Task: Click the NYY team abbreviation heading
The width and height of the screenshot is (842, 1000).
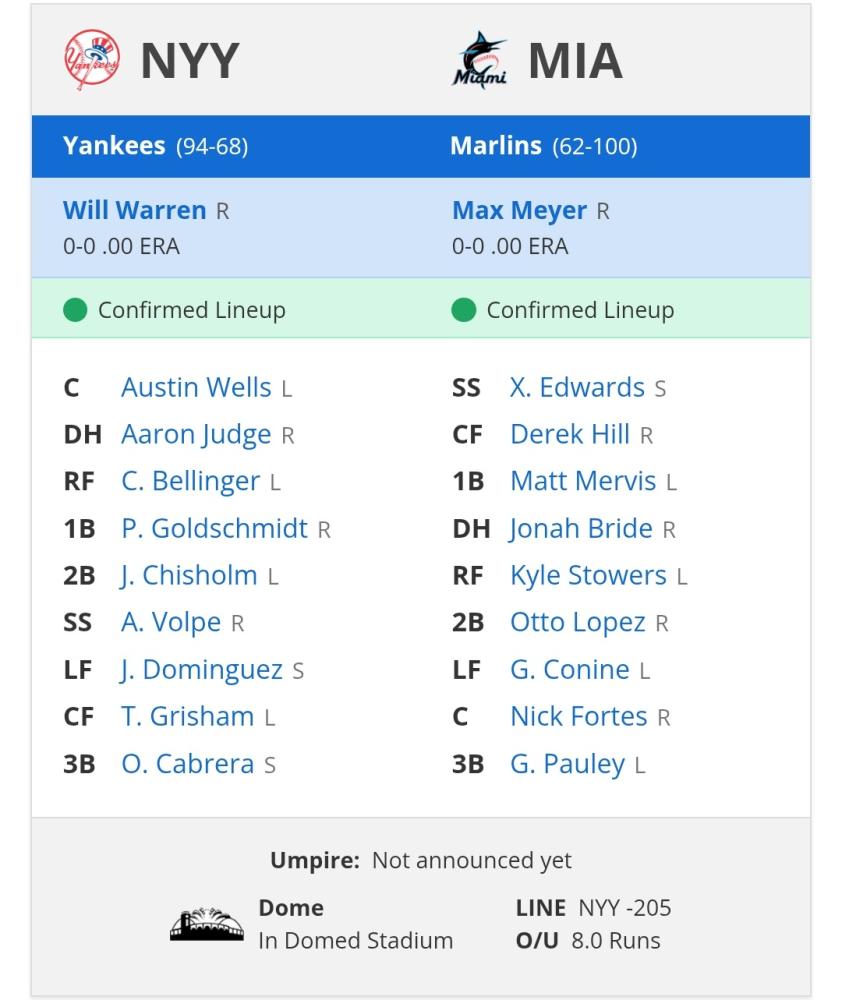Action: [x=190, y=61]
